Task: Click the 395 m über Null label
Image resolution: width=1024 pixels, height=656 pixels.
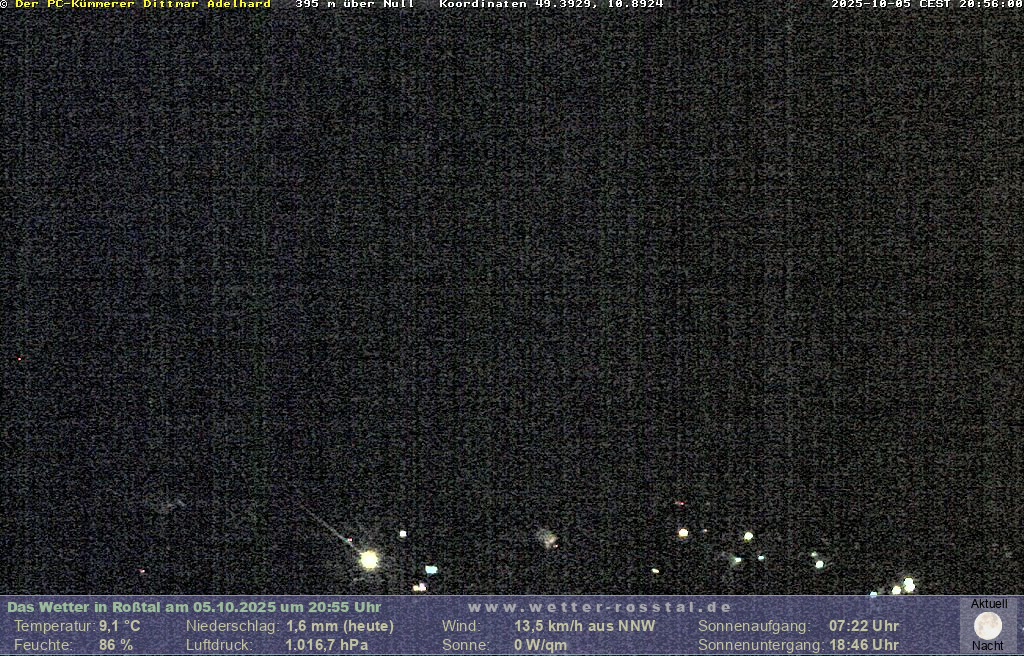Action: [x=355, y=5]
